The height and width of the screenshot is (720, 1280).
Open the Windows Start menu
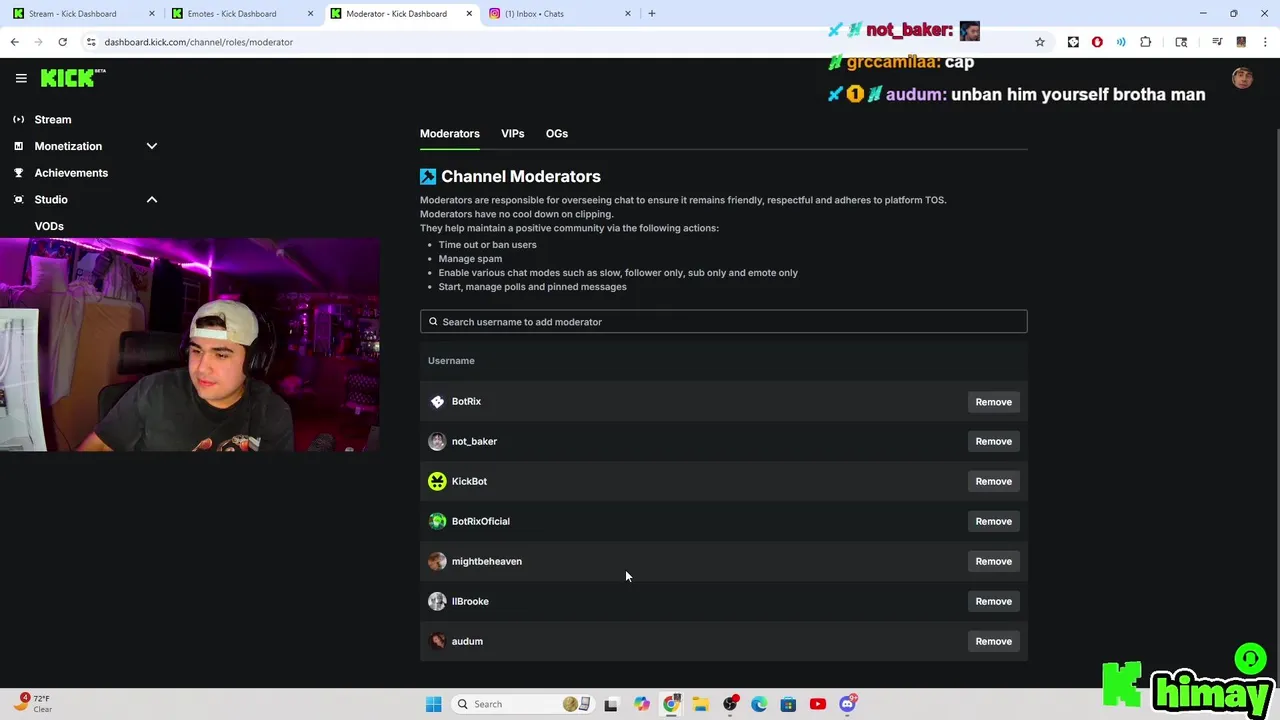(x=433, y=704)
